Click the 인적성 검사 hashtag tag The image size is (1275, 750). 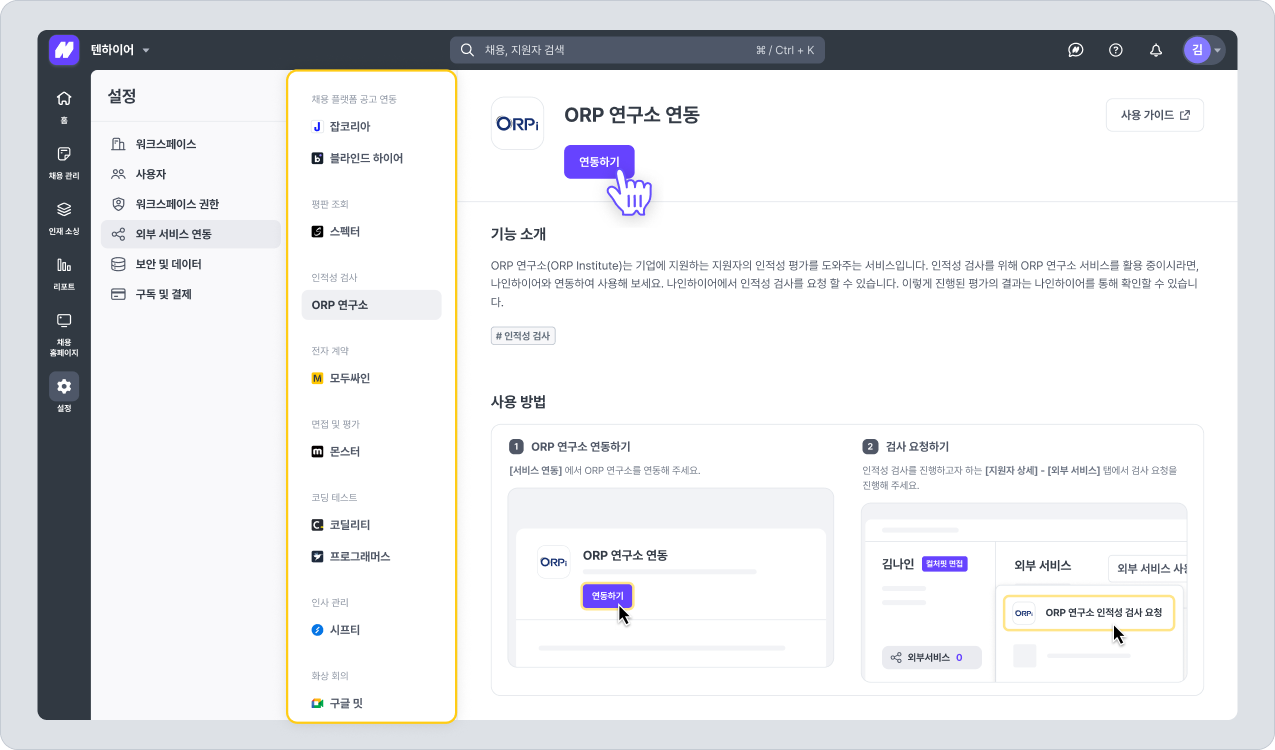coord(523,336)
